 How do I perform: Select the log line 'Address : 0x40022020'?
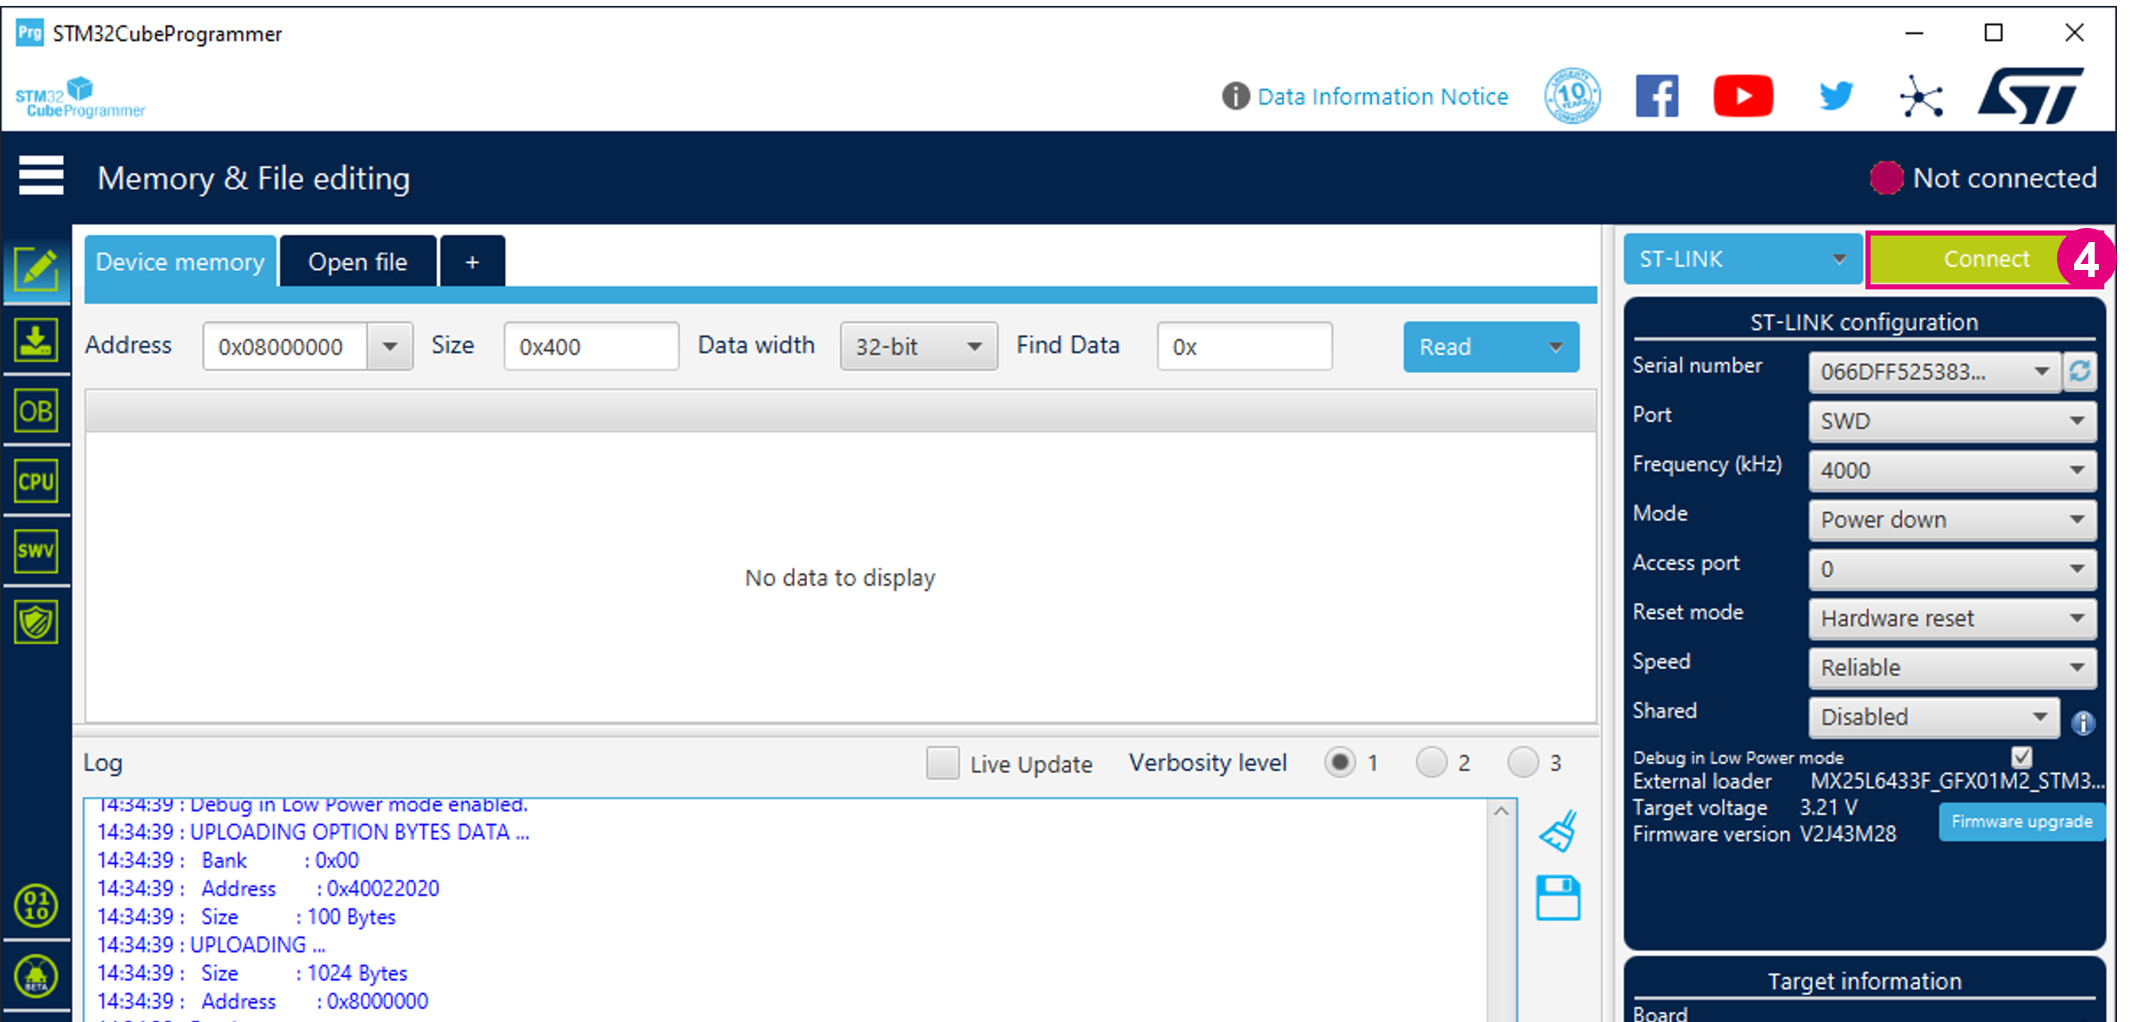coord(268,888)
